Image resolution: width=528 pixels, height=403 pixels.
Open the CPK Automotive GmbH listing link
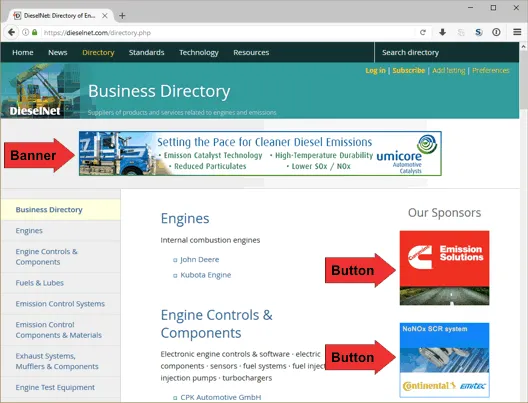pos(221,397)
